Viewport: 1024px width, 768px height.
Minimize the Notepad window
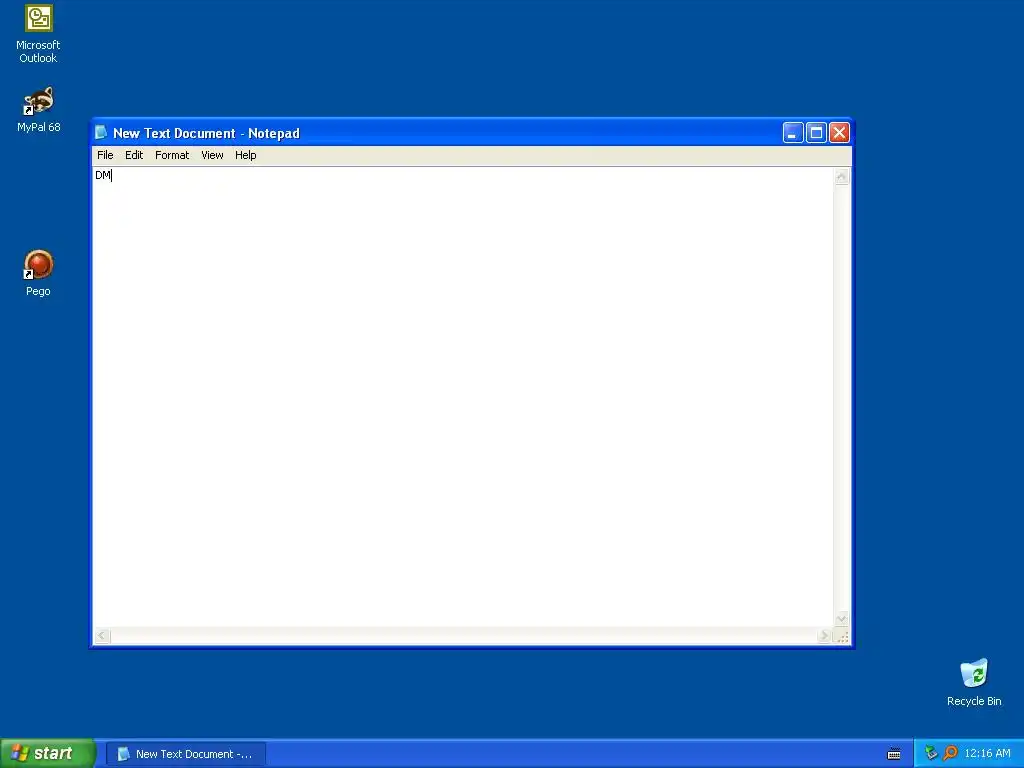click(x=793, y=133)
